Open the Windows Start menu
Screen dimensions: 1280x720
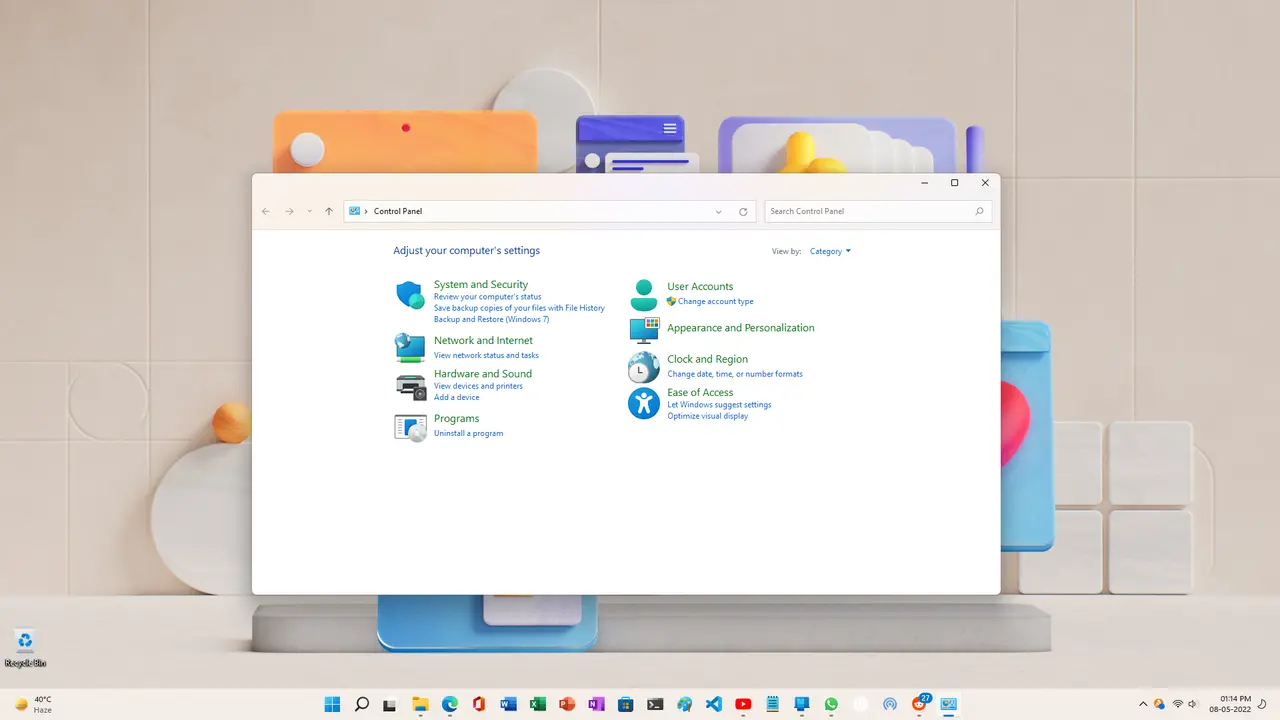[332, 704]
